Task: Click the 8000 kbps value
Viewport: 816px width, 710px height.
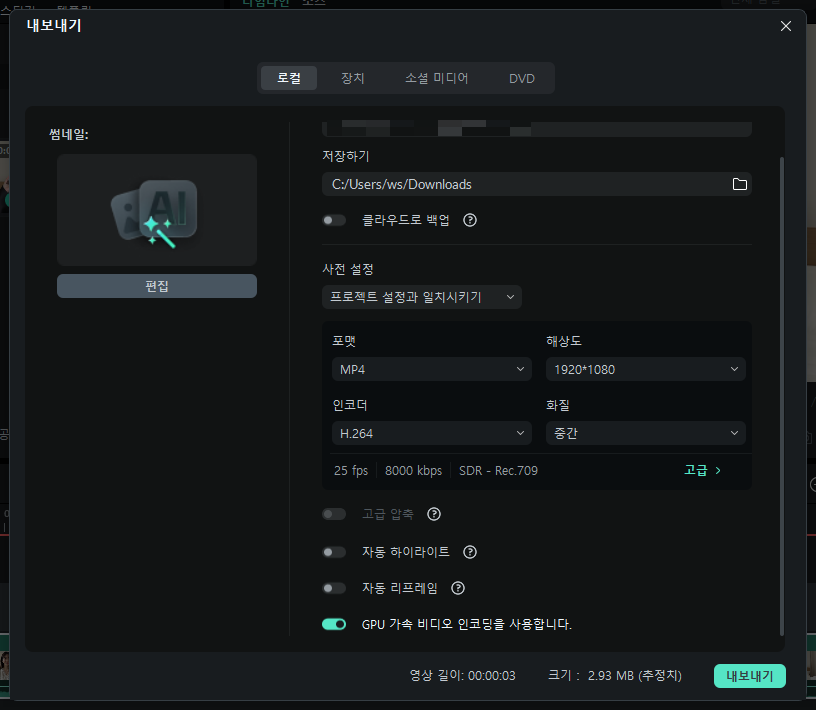Action: click(x=413, y=471)
